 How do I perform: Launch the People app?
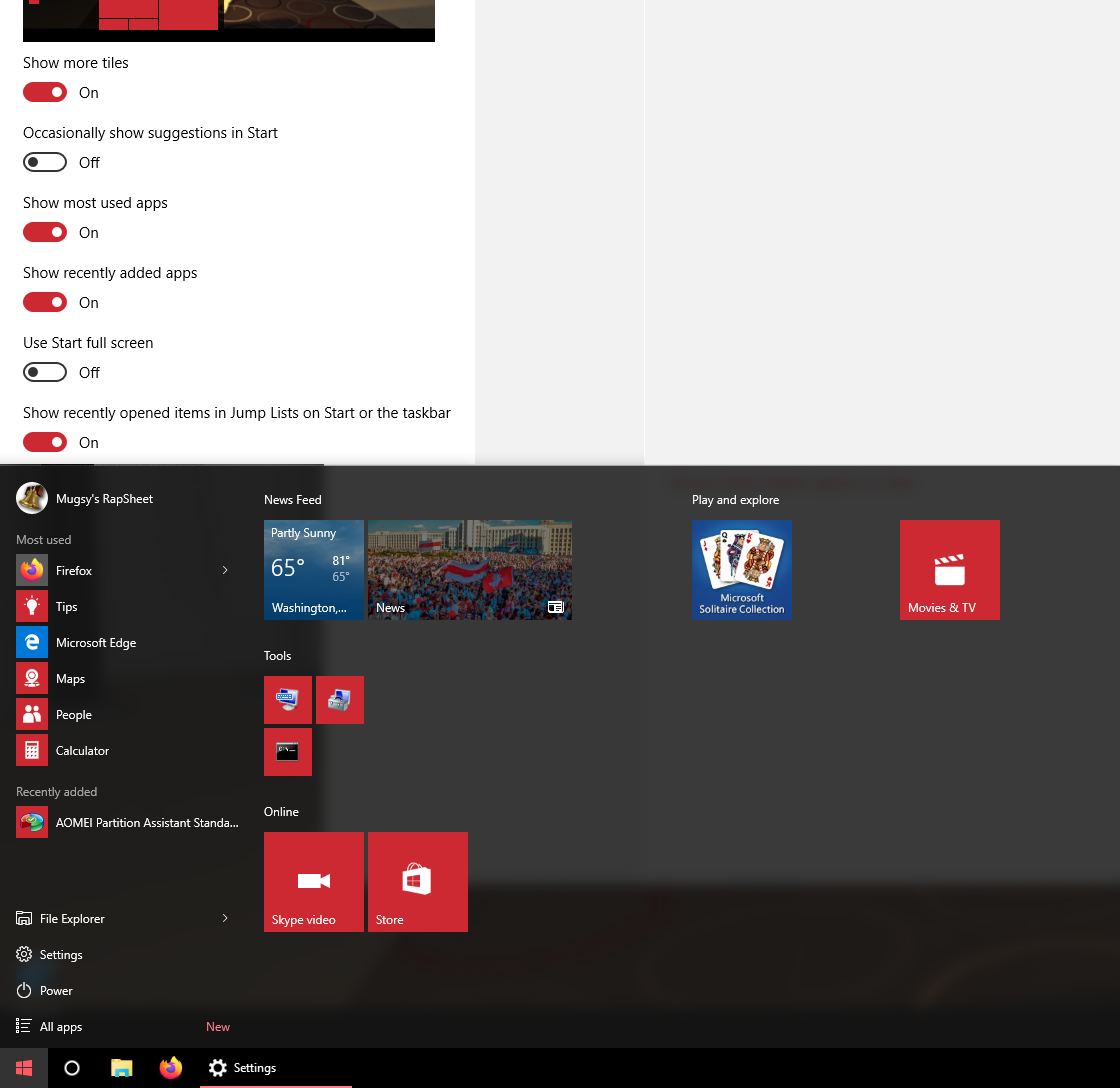coord(125,714)
